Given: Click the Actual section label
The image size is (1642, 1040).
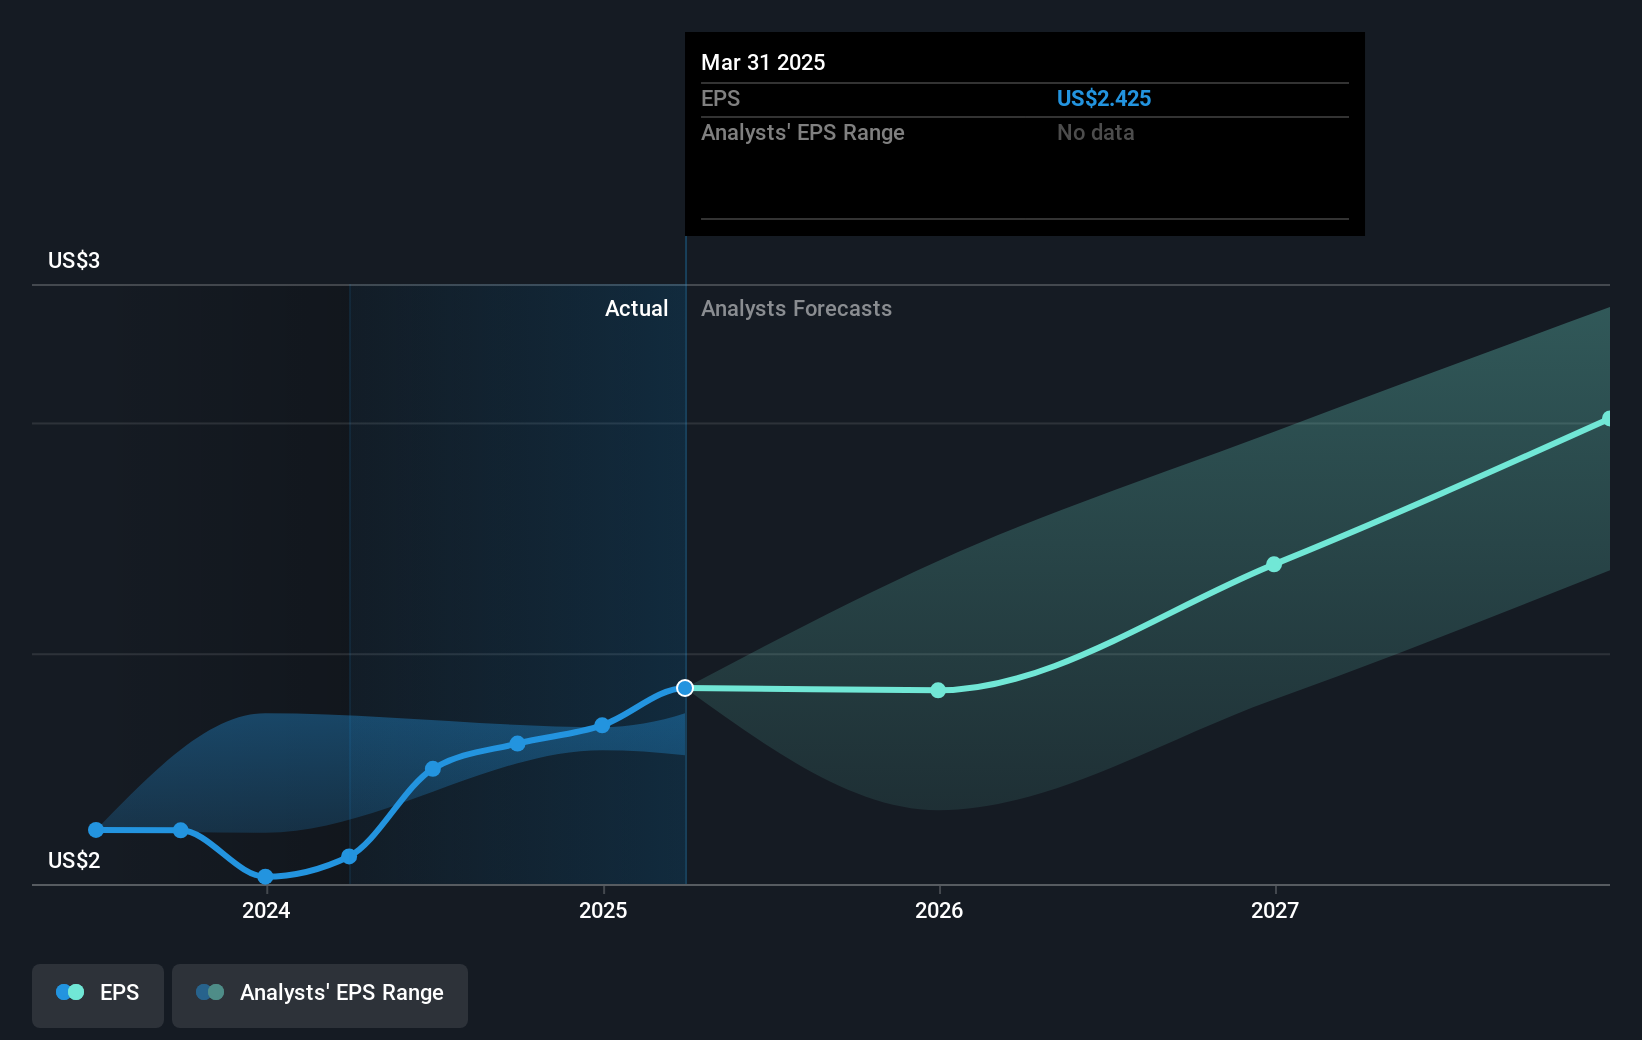Looking at the screenshot, I should (636, 308).
